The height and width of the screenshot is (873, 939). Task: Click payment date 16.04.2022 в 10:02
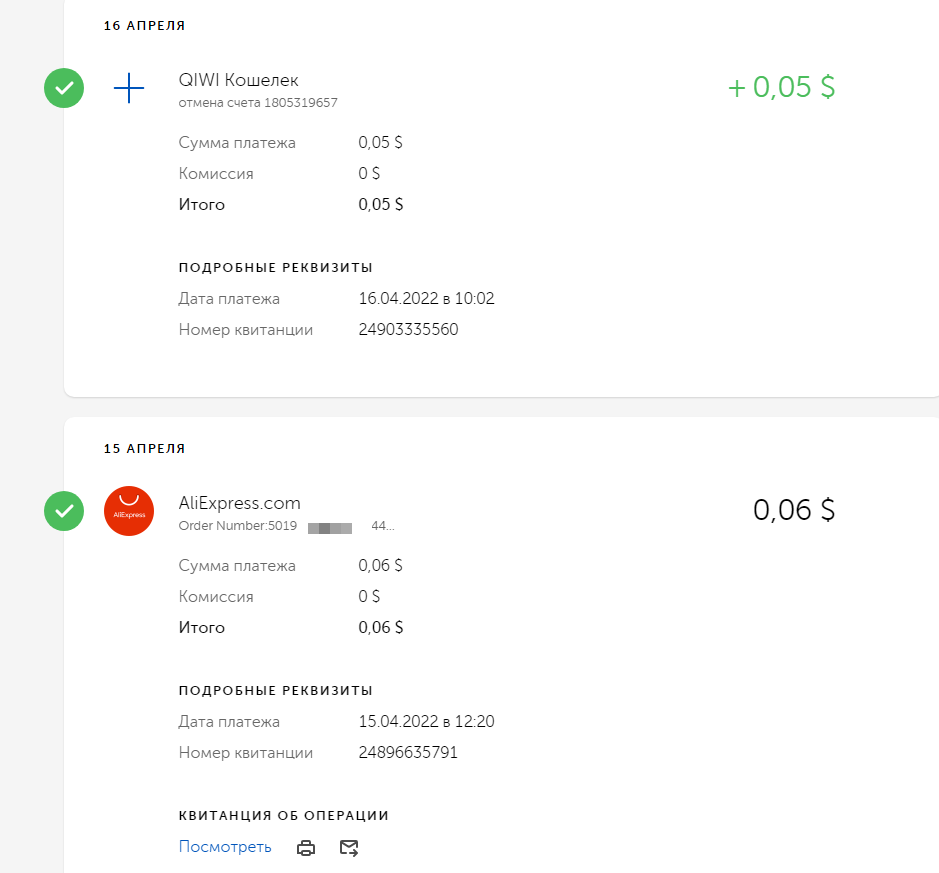(x=426, y=298)
